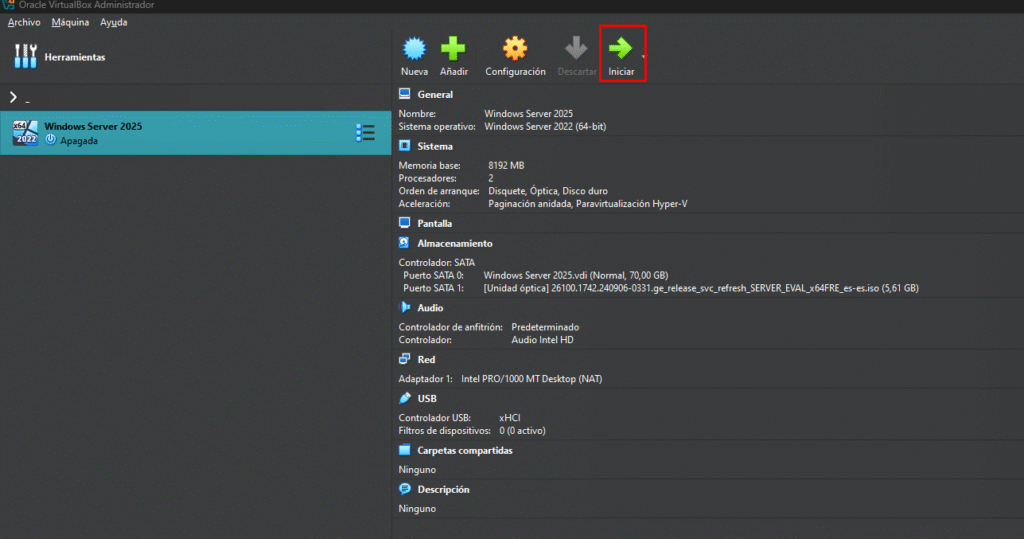Screen dimensions: 1024x539
Task: Open the Windows Server 2025 machine menu icon
Action: pyautogui.click(x=365, y=133)
